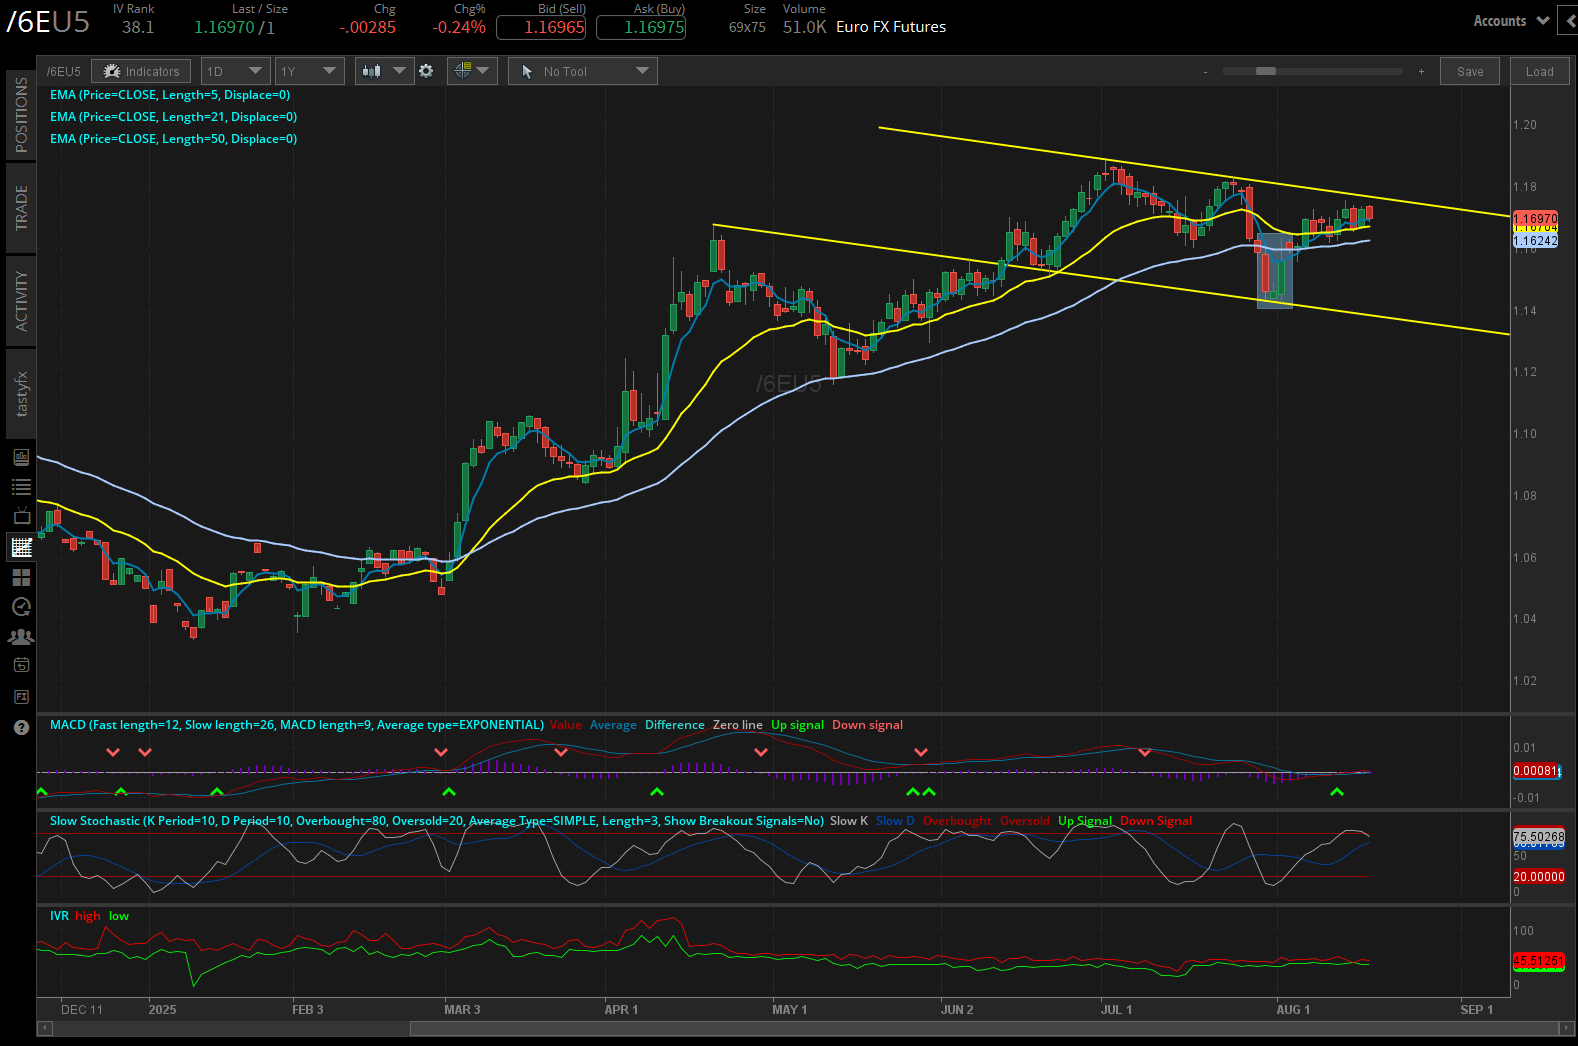Click the MACD Up signal legend label

click(798, 725)
